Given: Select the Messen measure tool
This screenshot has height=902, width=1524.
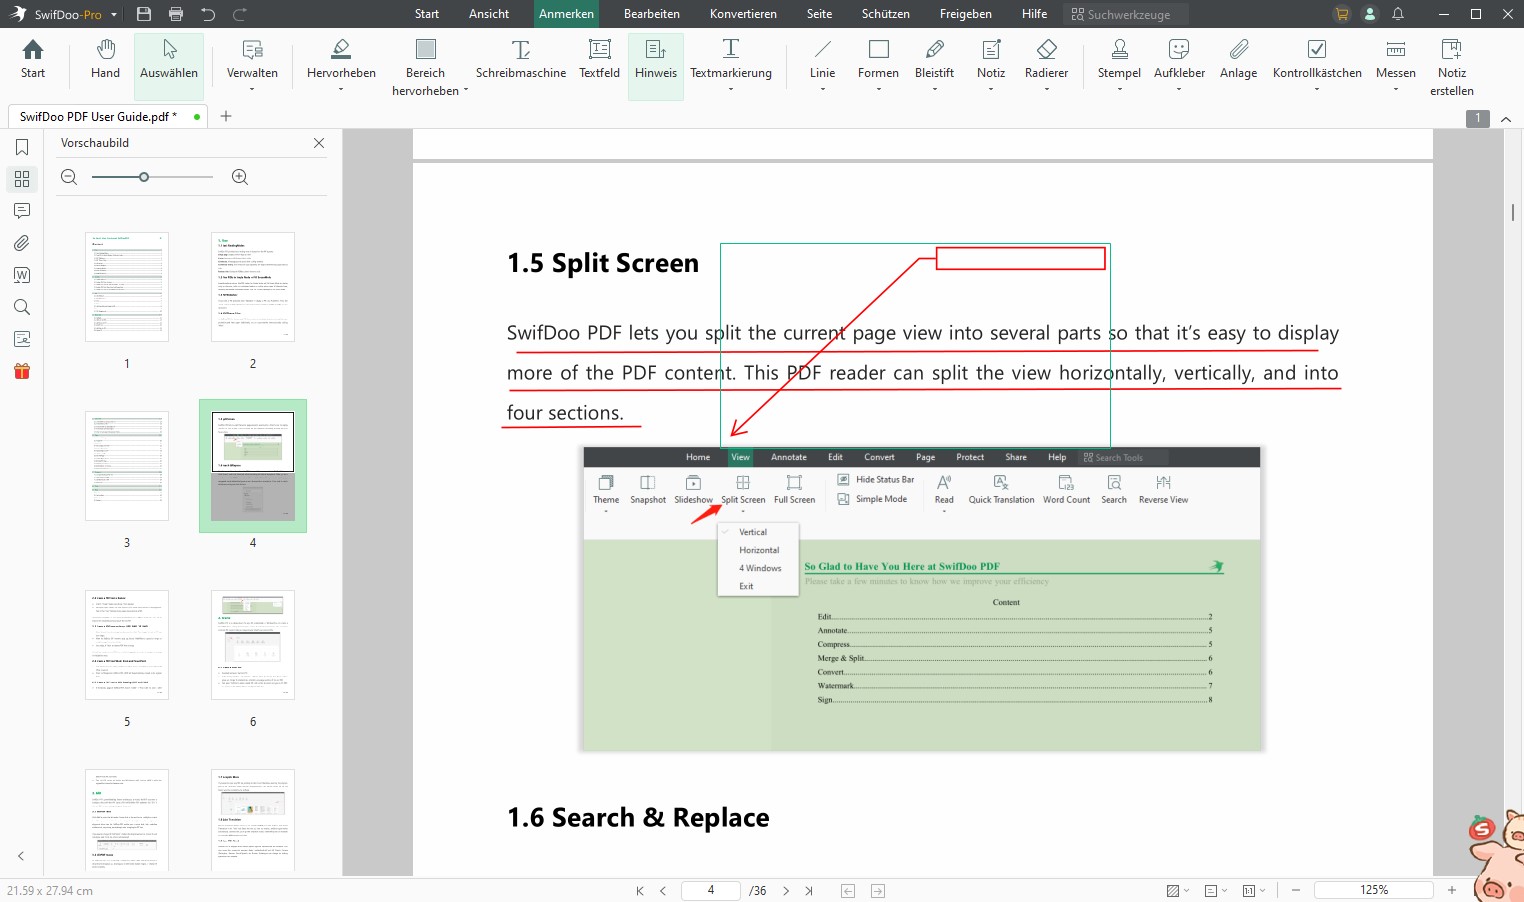Looking at the screenshot, I should click(1396, 60).
